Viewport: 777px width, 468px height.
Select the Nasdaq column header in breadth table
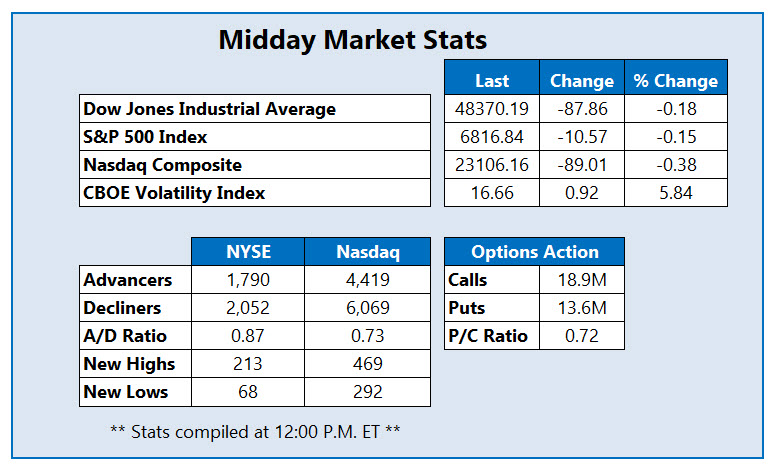[x=369, y=252]
